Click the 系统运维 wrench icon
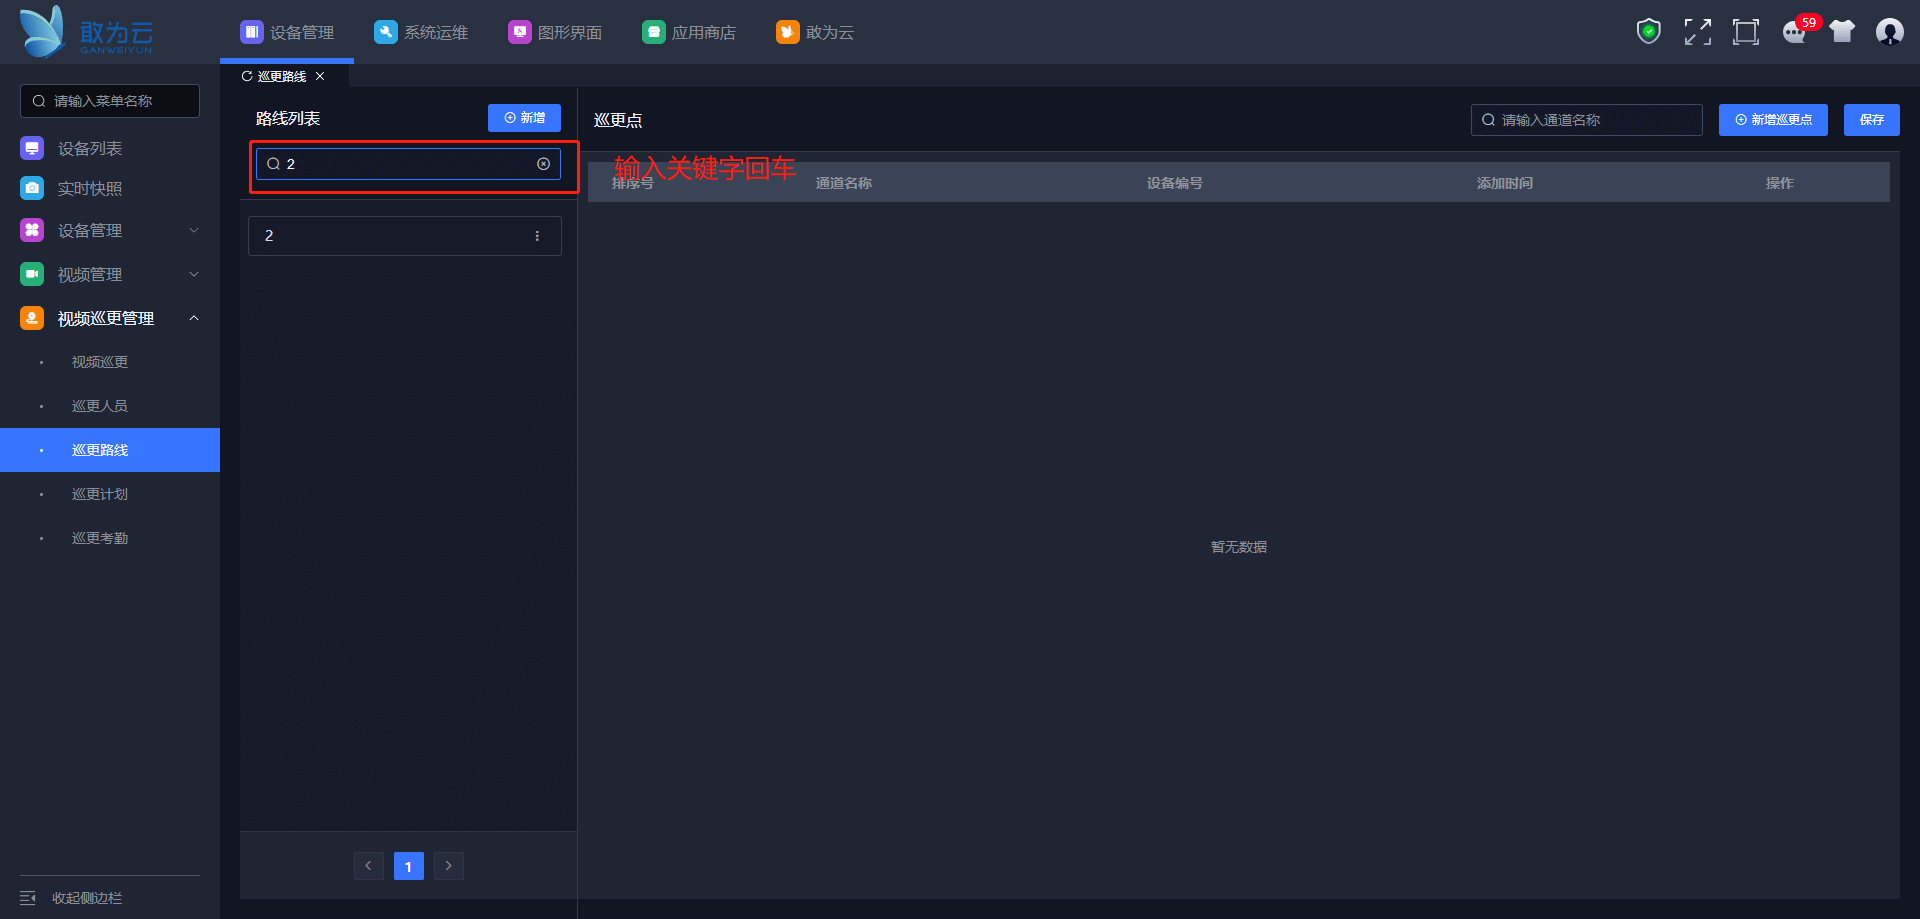Viewport: 1920px width, 919px height. (x=385, y=32)
